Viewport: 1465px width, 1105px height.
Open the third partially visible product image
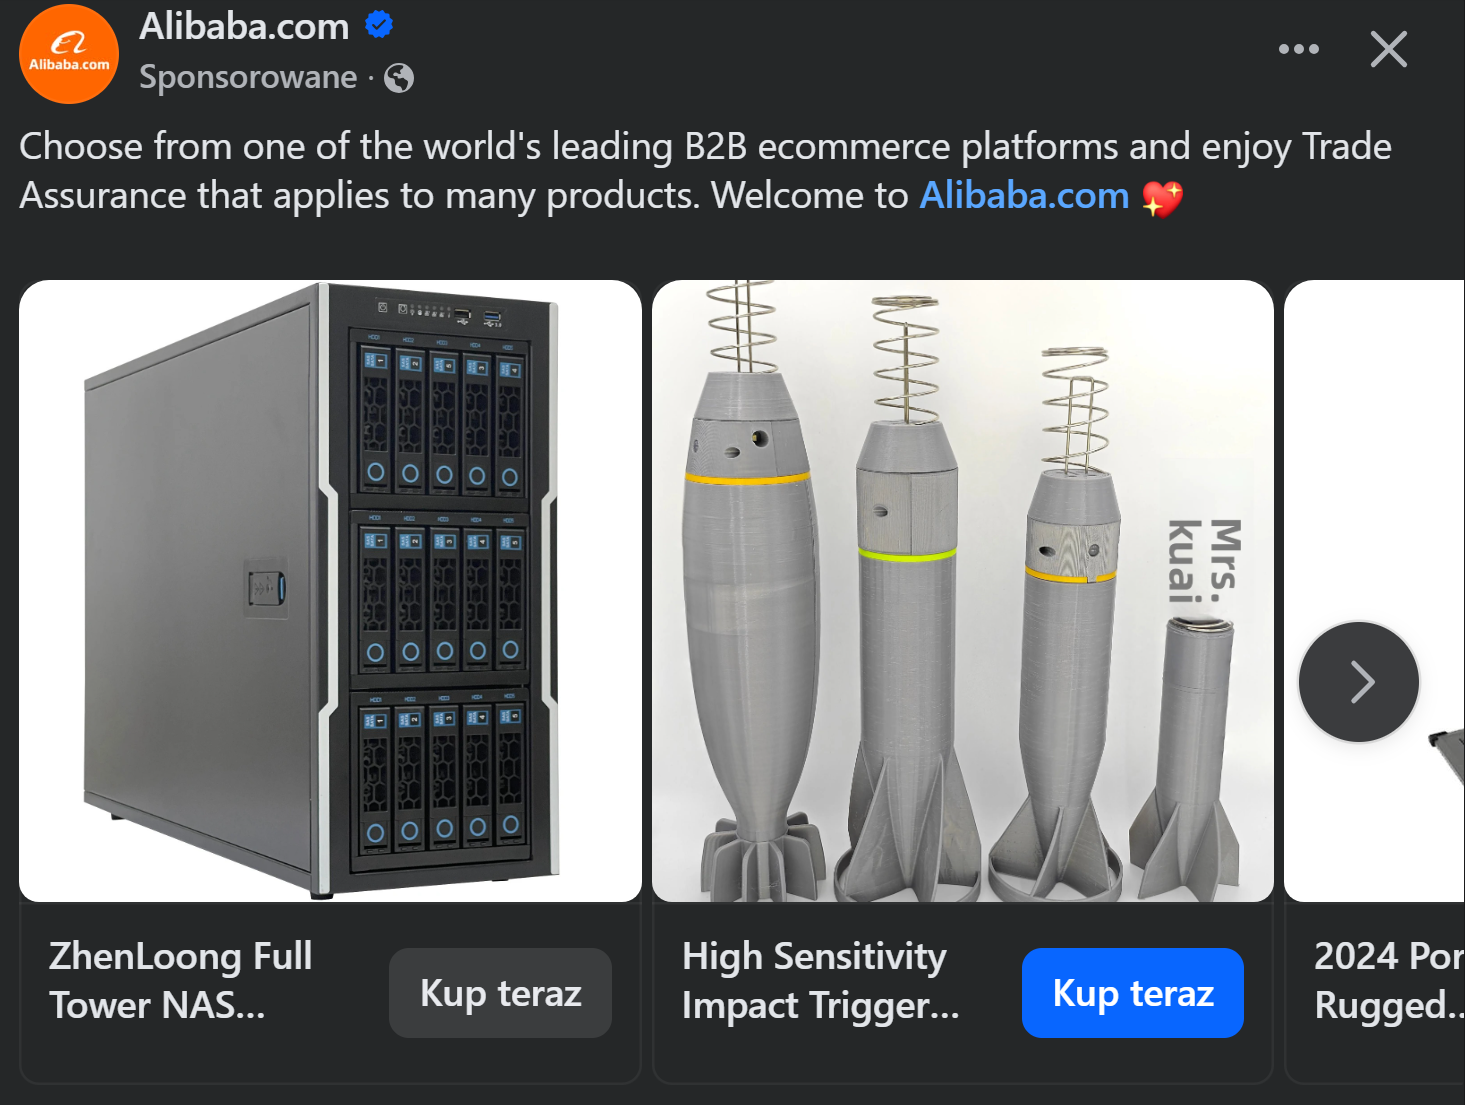pyautogui.click(x=1375, y=591)
